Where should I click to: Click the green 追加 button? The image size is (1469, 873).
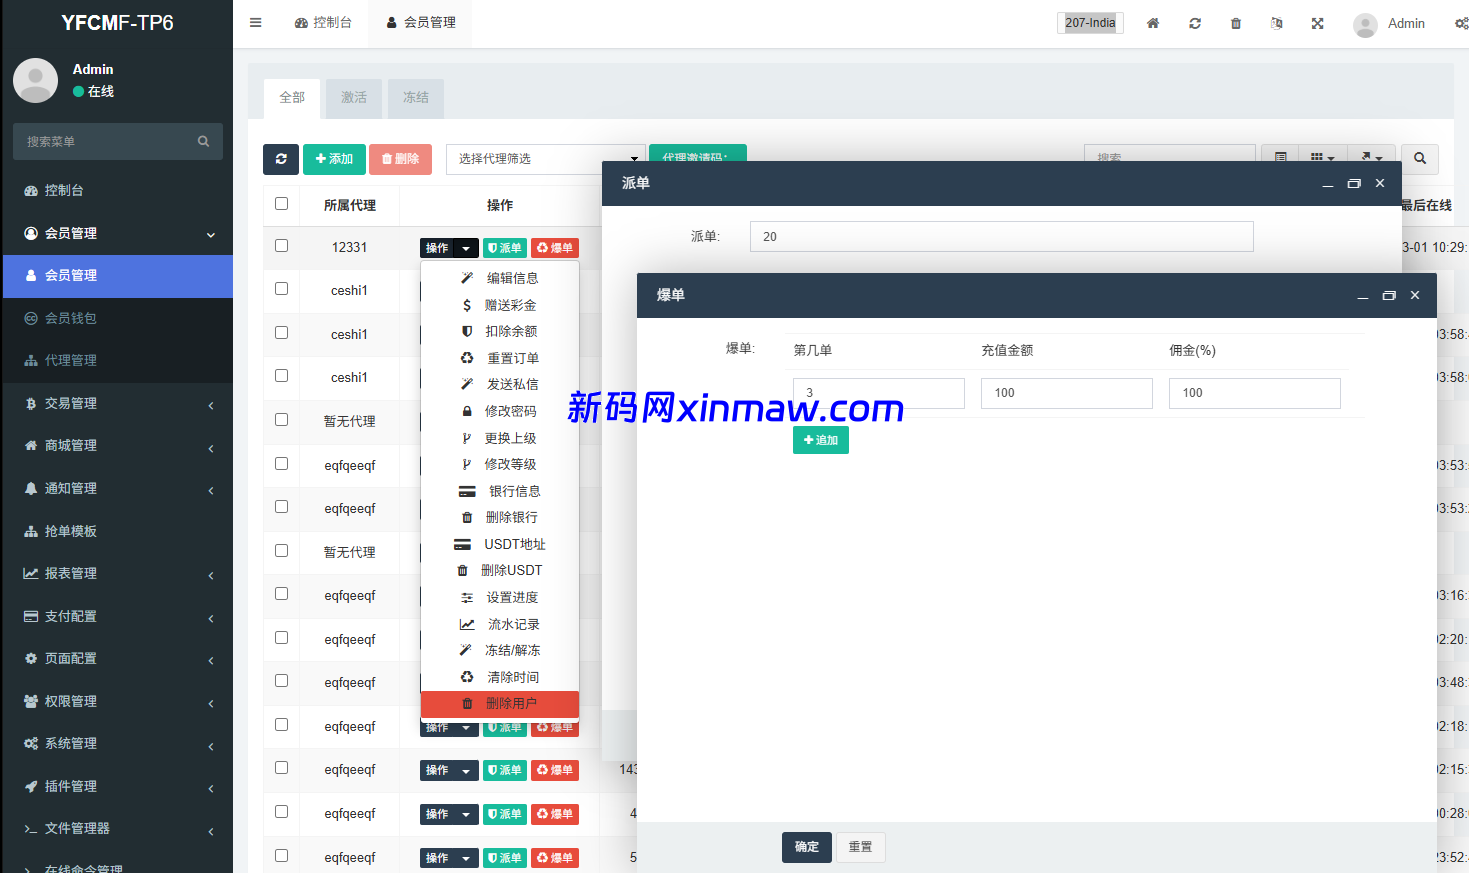click(x=820, y=440)
